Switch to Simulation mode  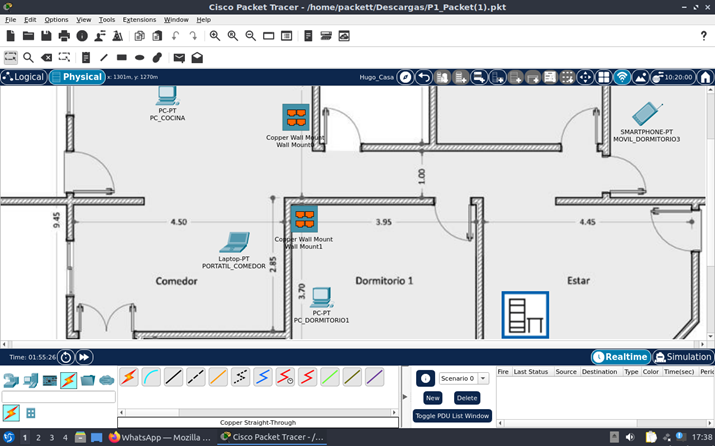pyautogui.click(x=684, y=357)
